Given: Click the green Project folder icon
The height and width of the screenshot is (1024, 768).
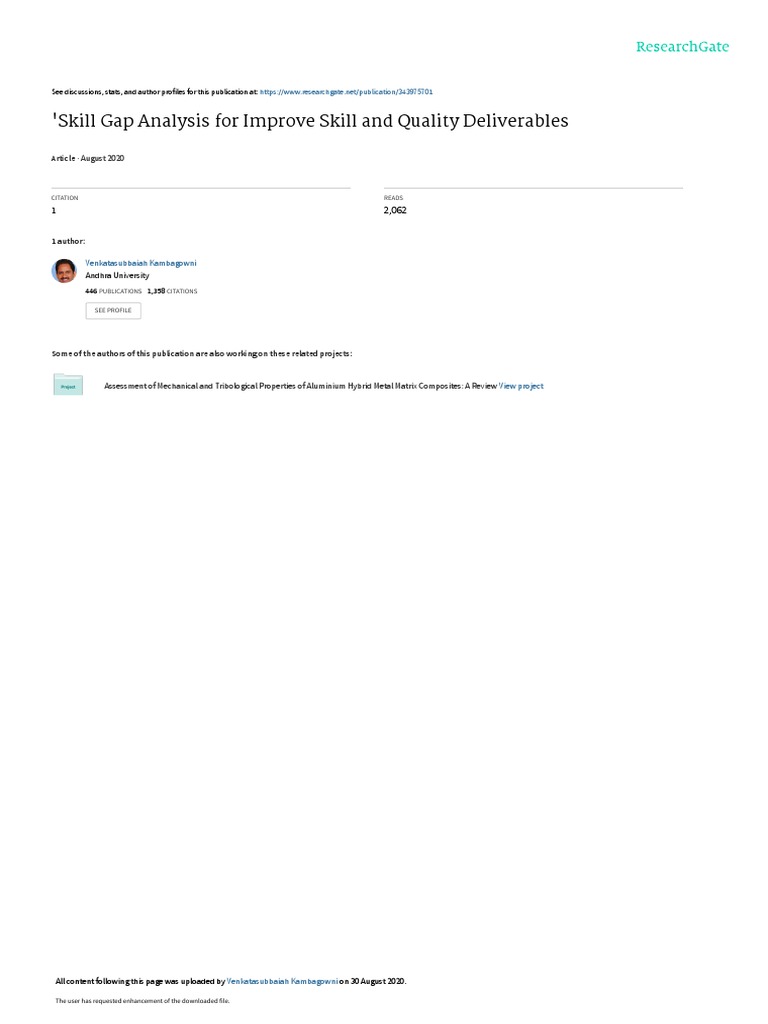Looking at the screenshot, I should point(68,385).
